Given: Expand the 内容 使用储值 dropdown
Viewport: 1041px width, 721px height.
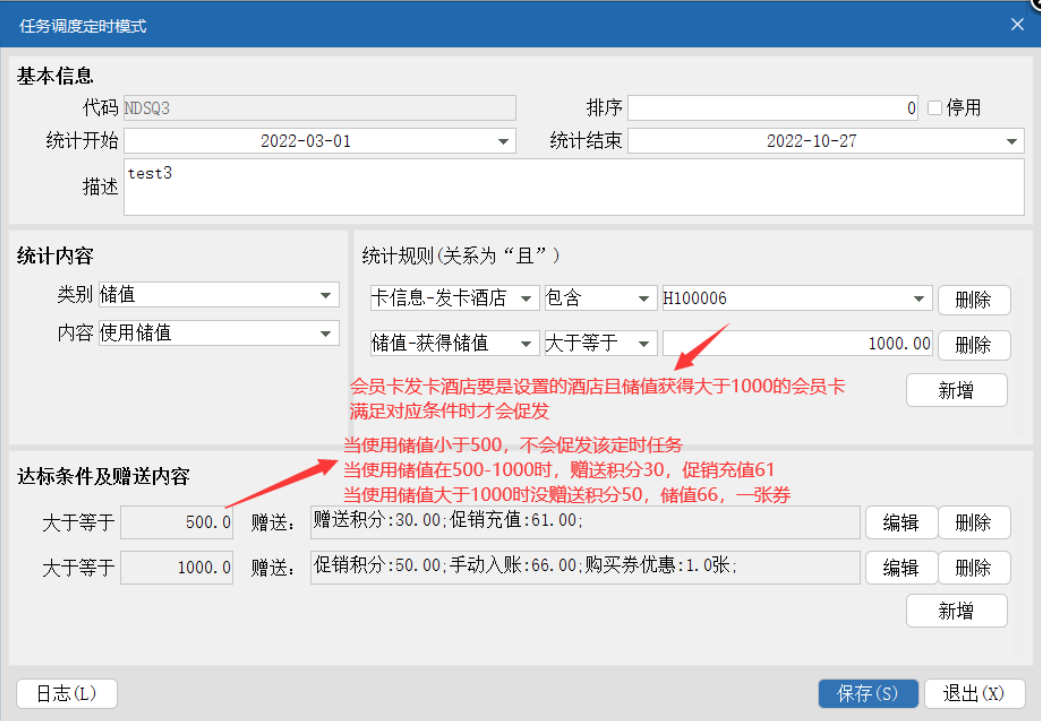Looking at the screenshot, I should (326, 334).
